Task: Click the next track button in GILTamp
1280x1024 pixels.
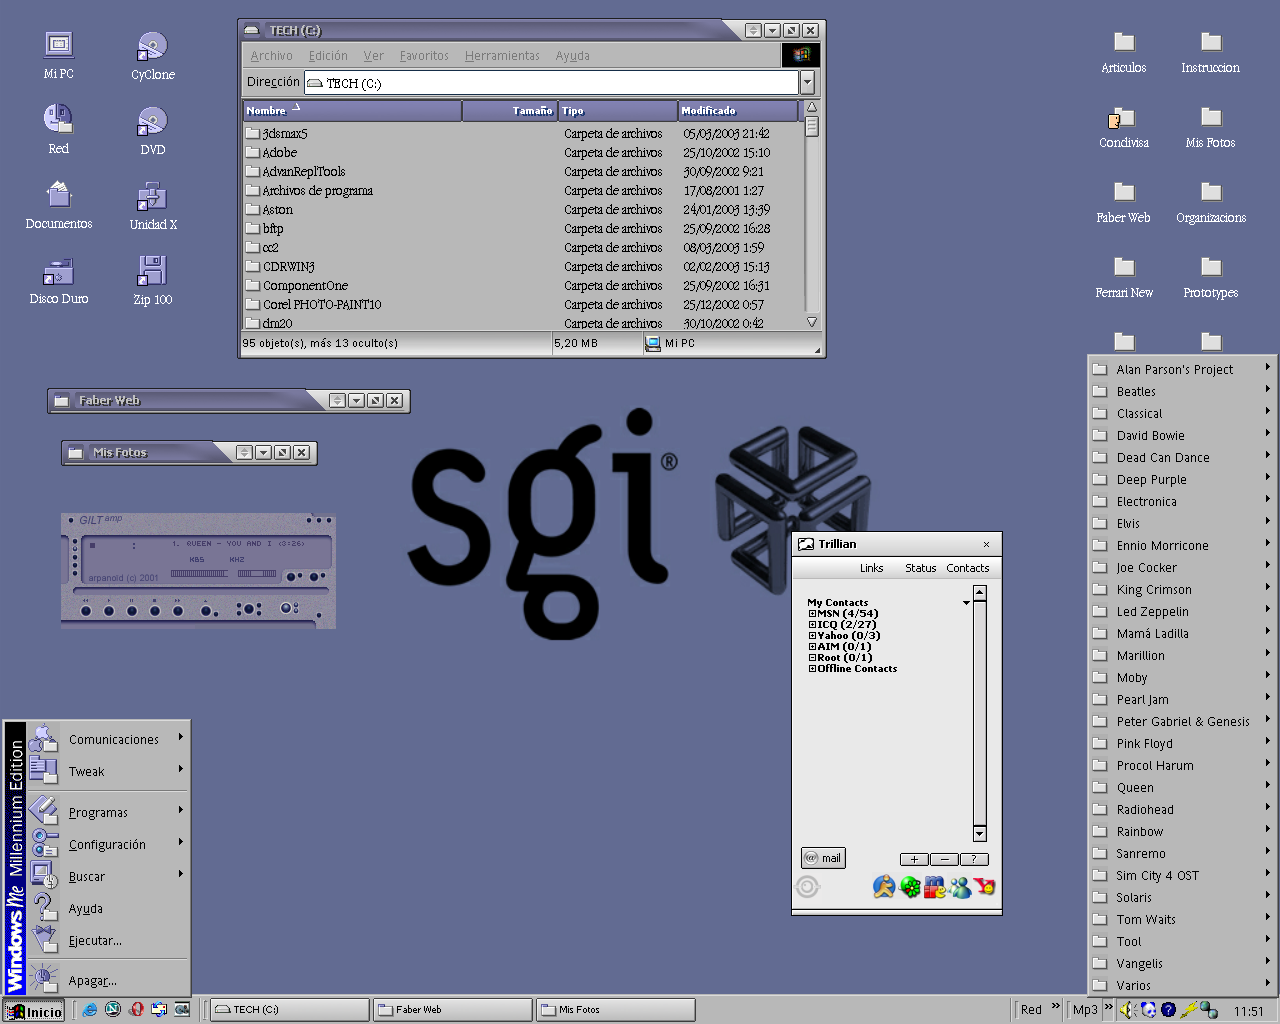Action: click(x=178, y=610)
